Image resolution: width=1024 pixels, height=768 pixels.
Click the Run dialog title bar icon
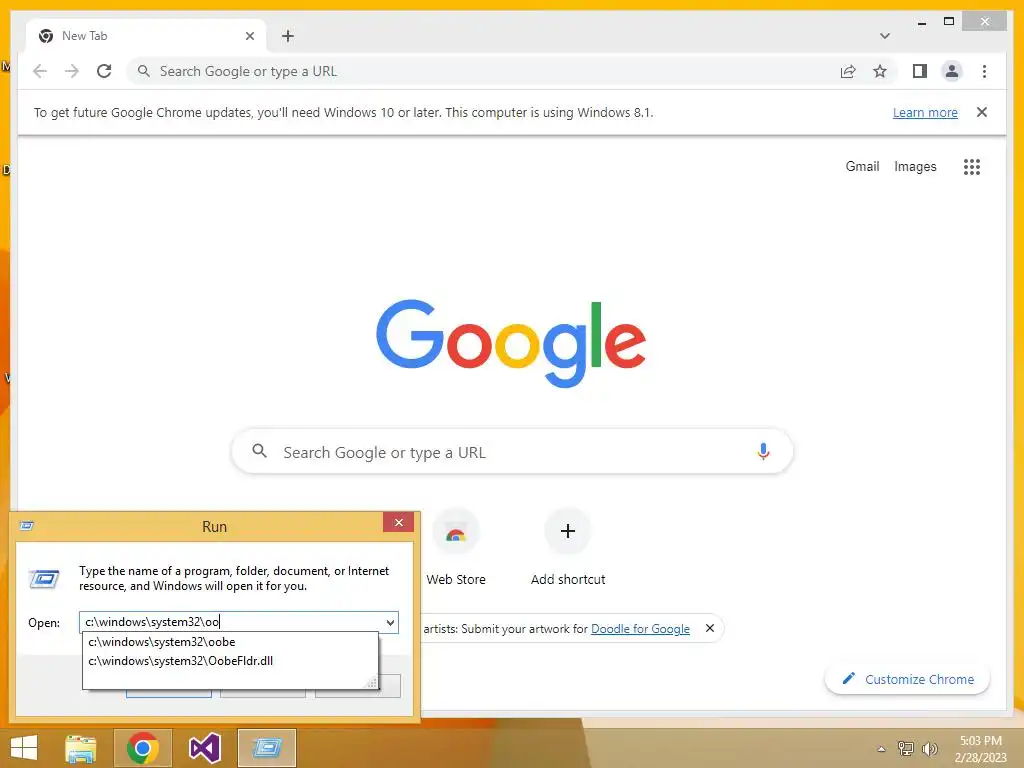click(x=27, y=526)
